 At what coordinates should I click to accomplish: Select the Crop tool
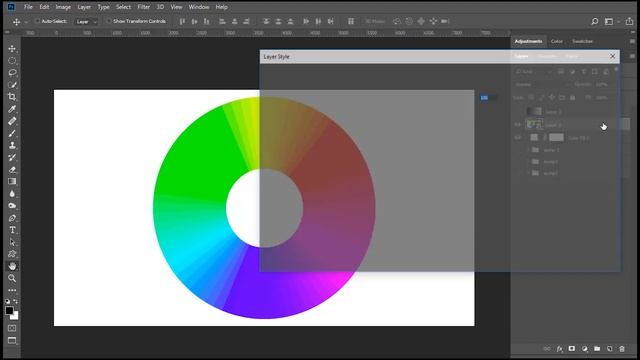12,97
